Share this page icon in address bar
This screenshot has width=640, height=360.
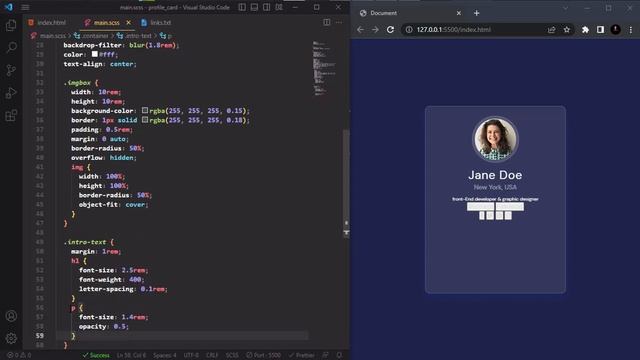point(551,29)
